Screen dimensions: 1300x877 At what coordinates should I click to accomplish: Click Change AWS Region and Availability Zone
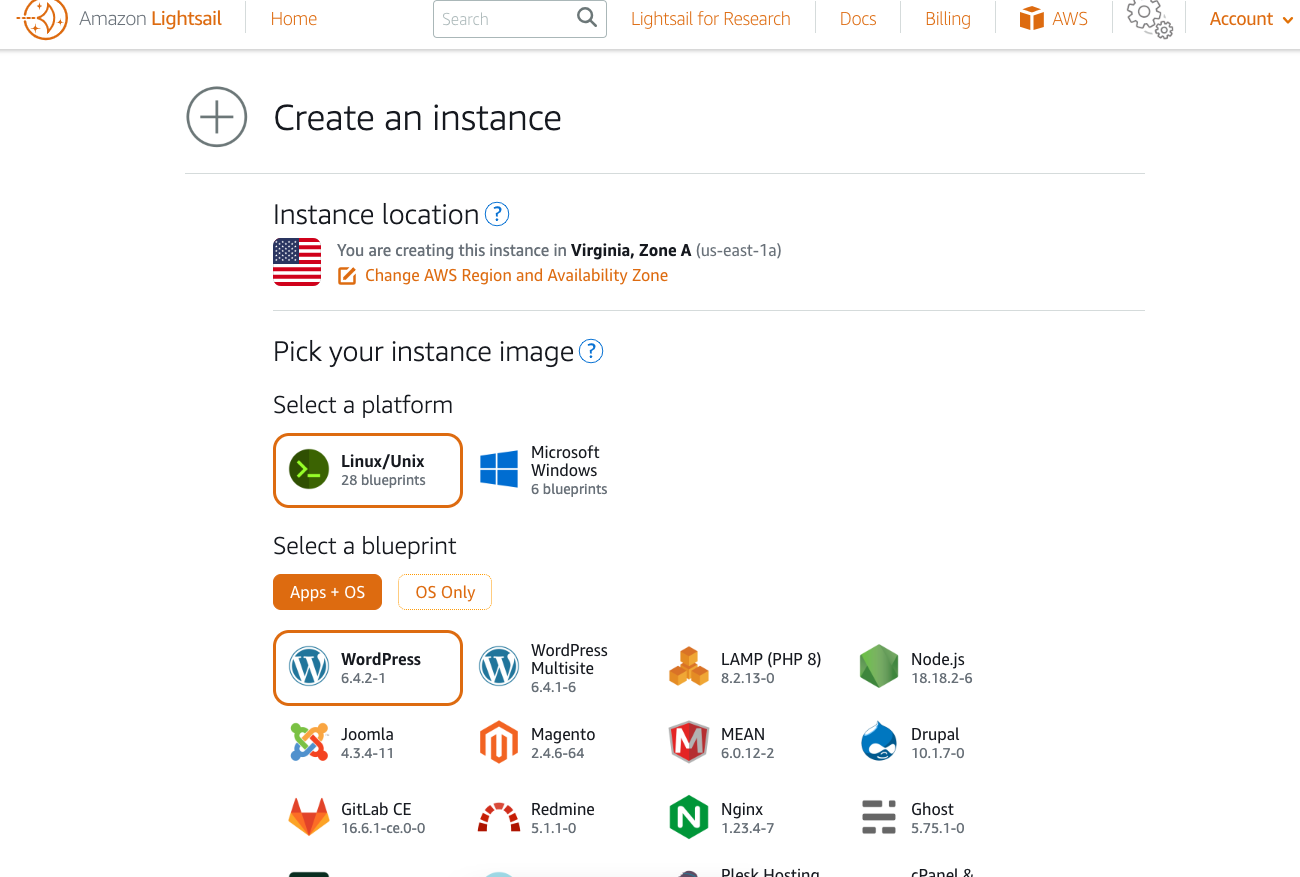click(516, 276)
